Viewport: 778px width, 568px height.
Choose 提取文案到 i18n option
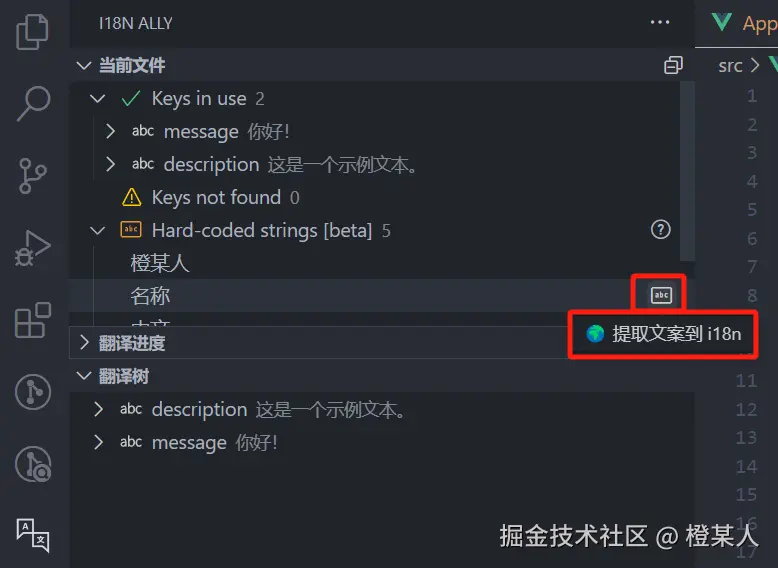click(x=663, y=334)
